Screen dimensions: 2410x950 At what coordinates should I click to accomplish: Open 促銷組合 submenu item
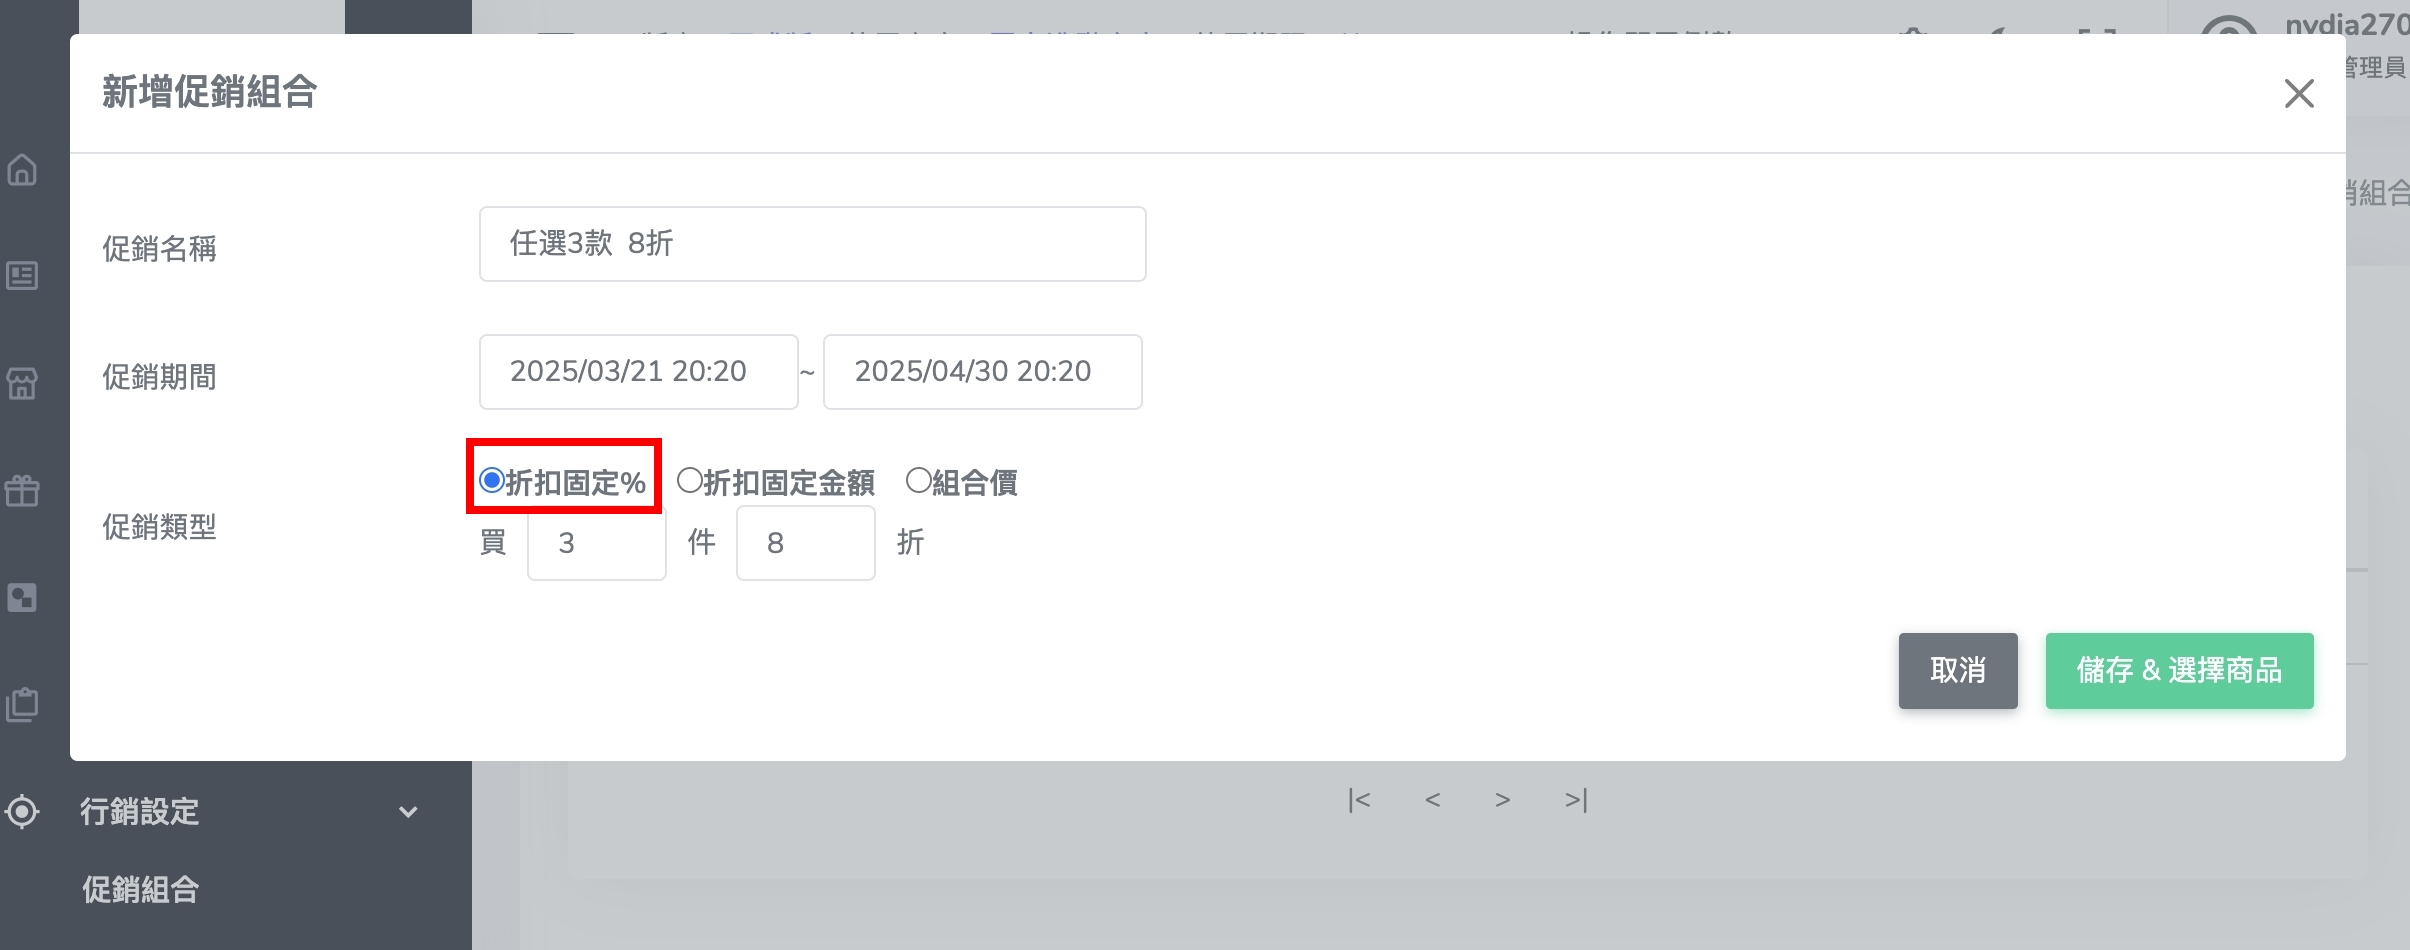[141, 889]
